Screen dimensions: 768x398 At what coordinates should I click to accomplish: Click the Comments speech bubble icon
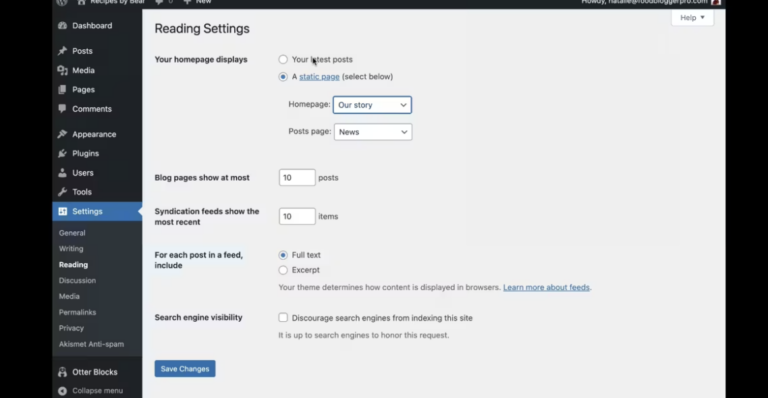pos(62,109)
